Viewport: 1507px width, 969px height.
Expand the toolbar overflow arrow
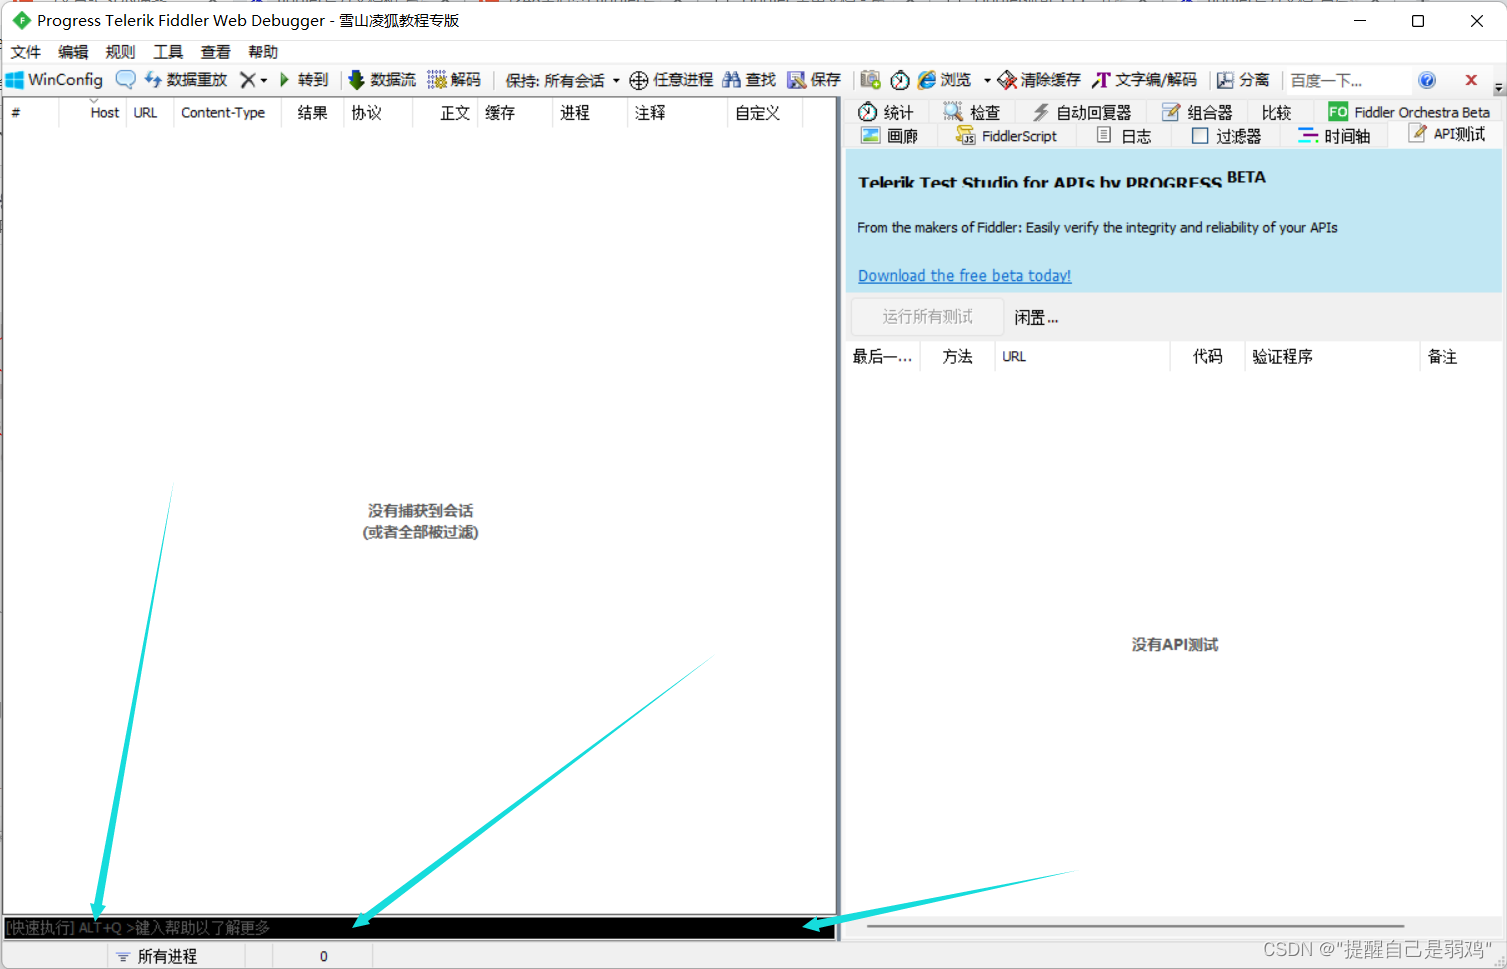click(x=1498, y=88)
